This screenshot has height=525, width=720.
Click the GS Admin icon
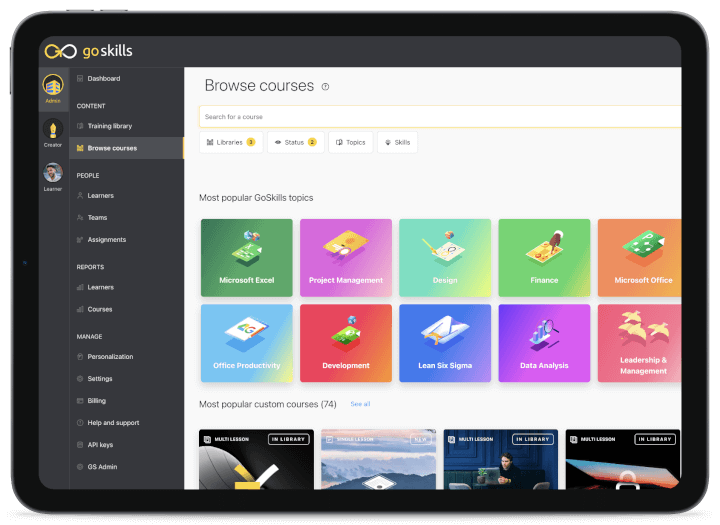[x=80, y=467]
